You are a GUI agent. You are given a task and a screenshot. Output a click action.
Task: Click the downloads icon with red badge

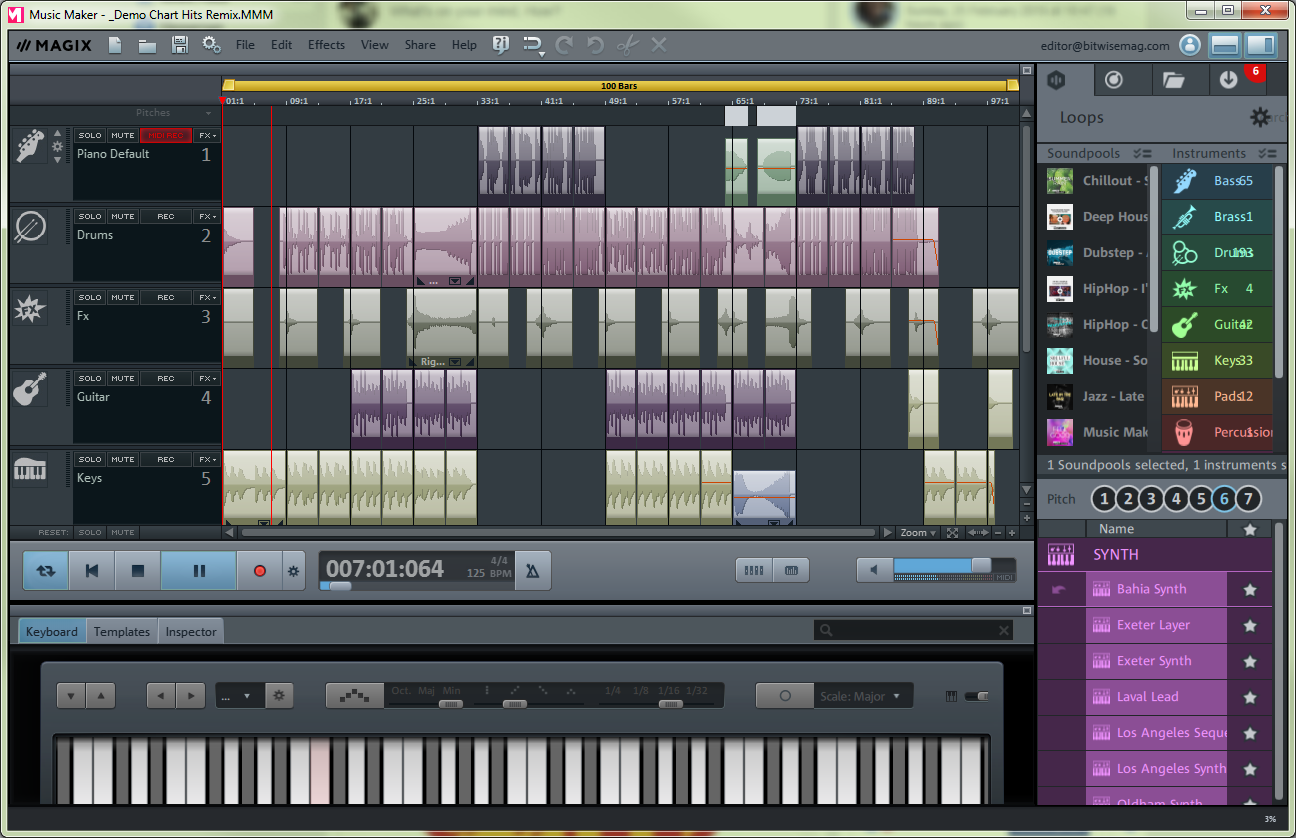(1228, 79)
